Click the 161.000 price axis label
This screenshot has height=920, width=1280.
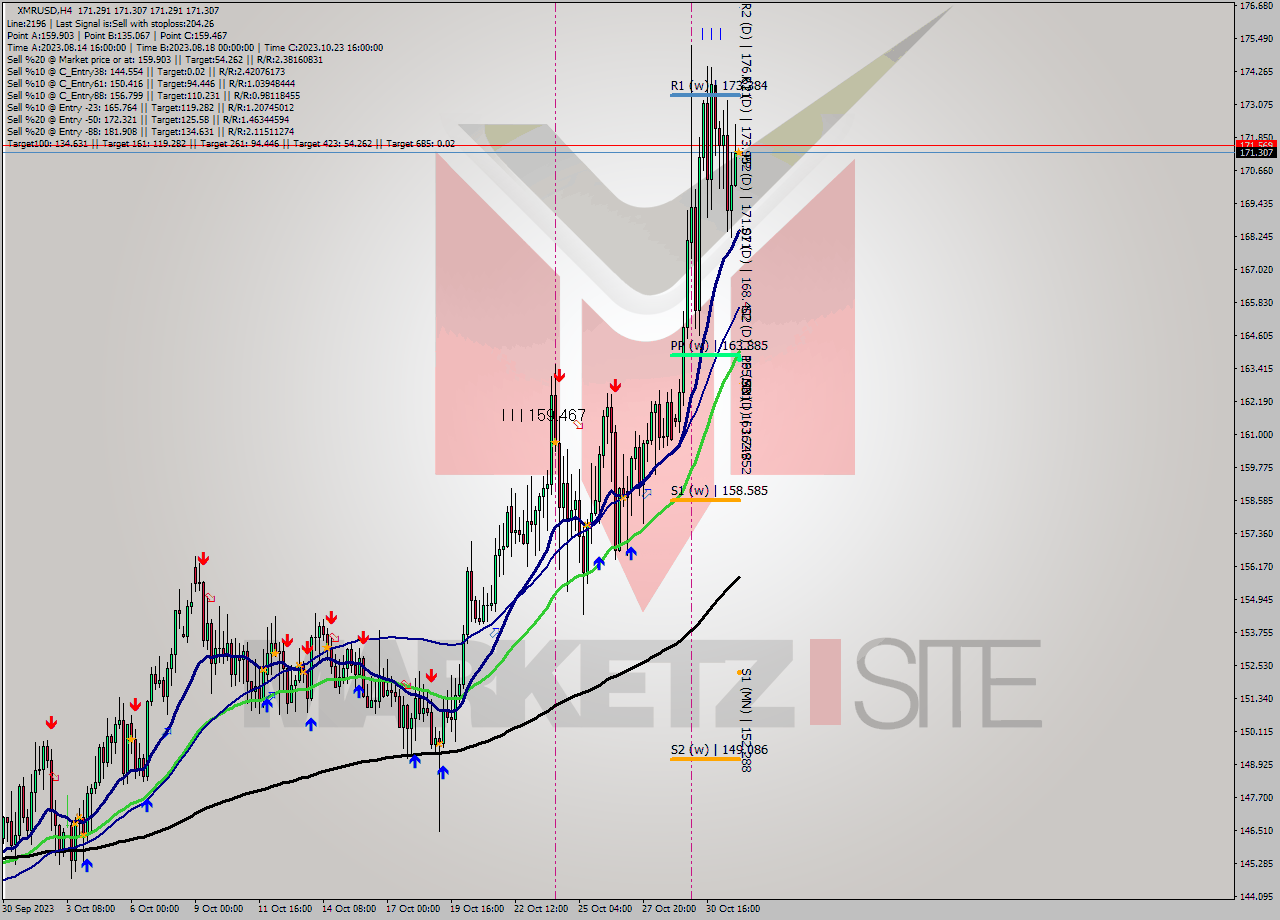[1255, 435]
